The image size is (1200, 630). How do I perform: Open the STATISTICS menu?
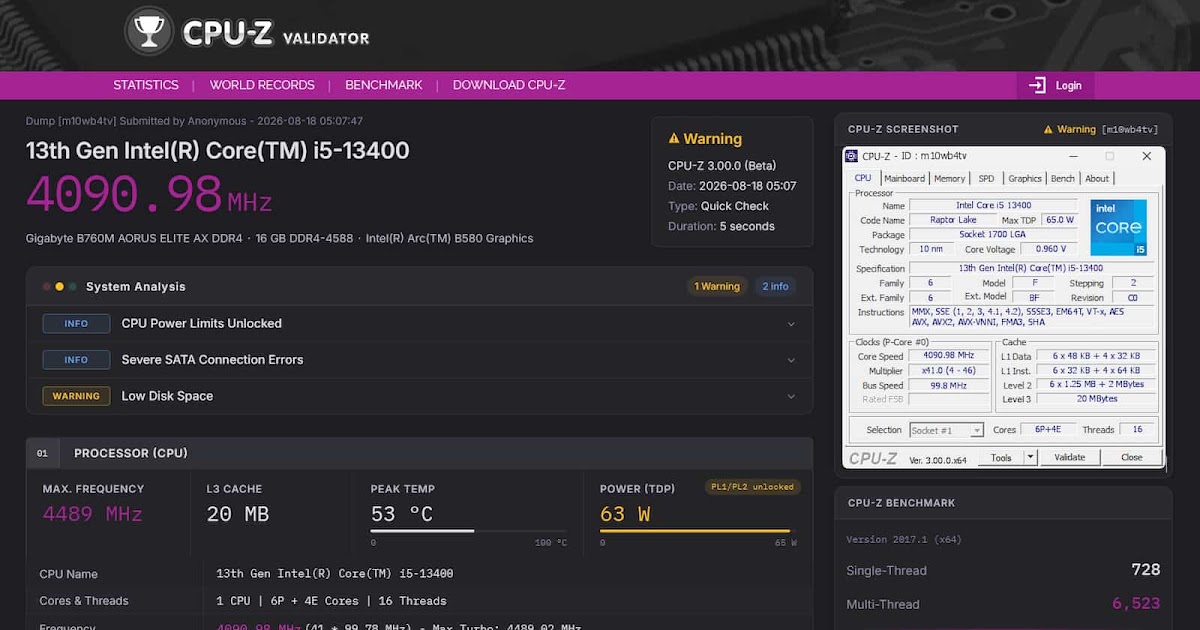point(146,85)
